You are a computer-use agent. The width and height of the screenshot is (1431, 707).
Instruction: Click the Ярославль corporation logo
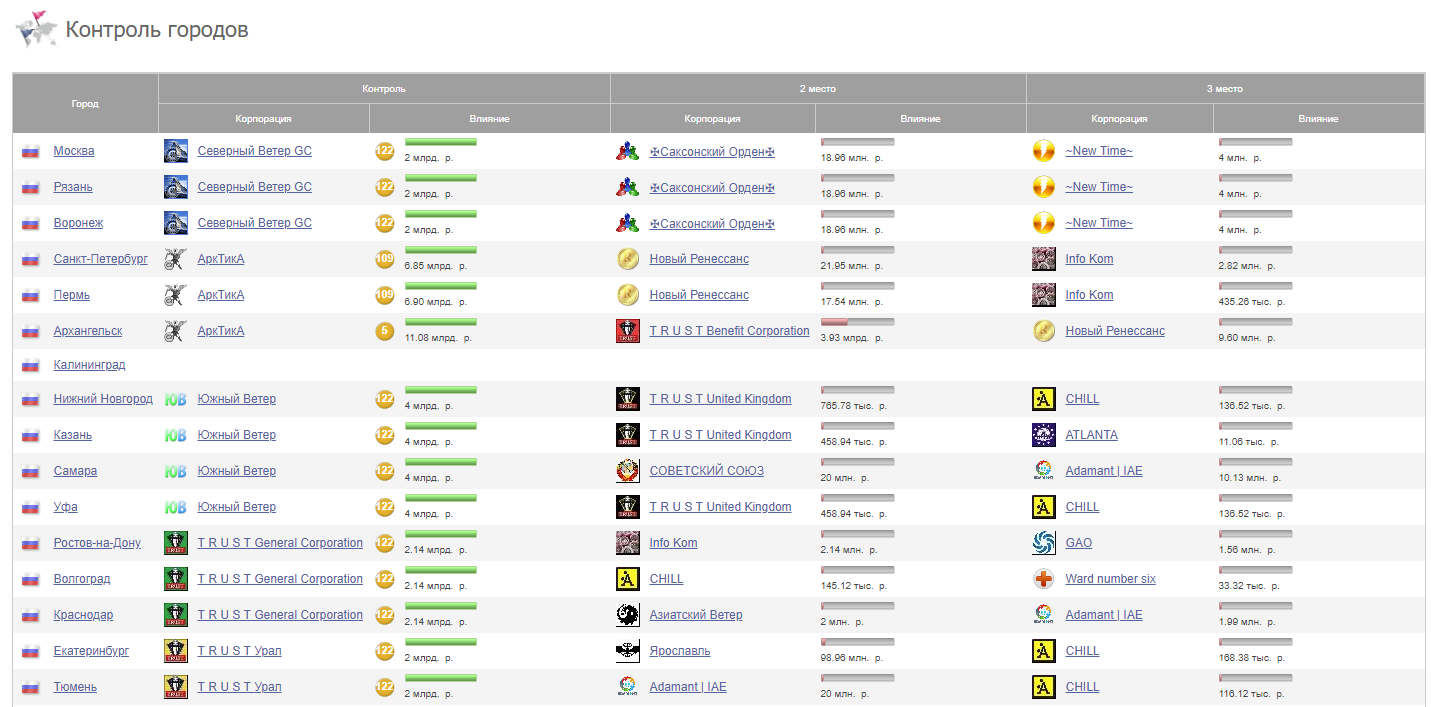click(627, 651)
